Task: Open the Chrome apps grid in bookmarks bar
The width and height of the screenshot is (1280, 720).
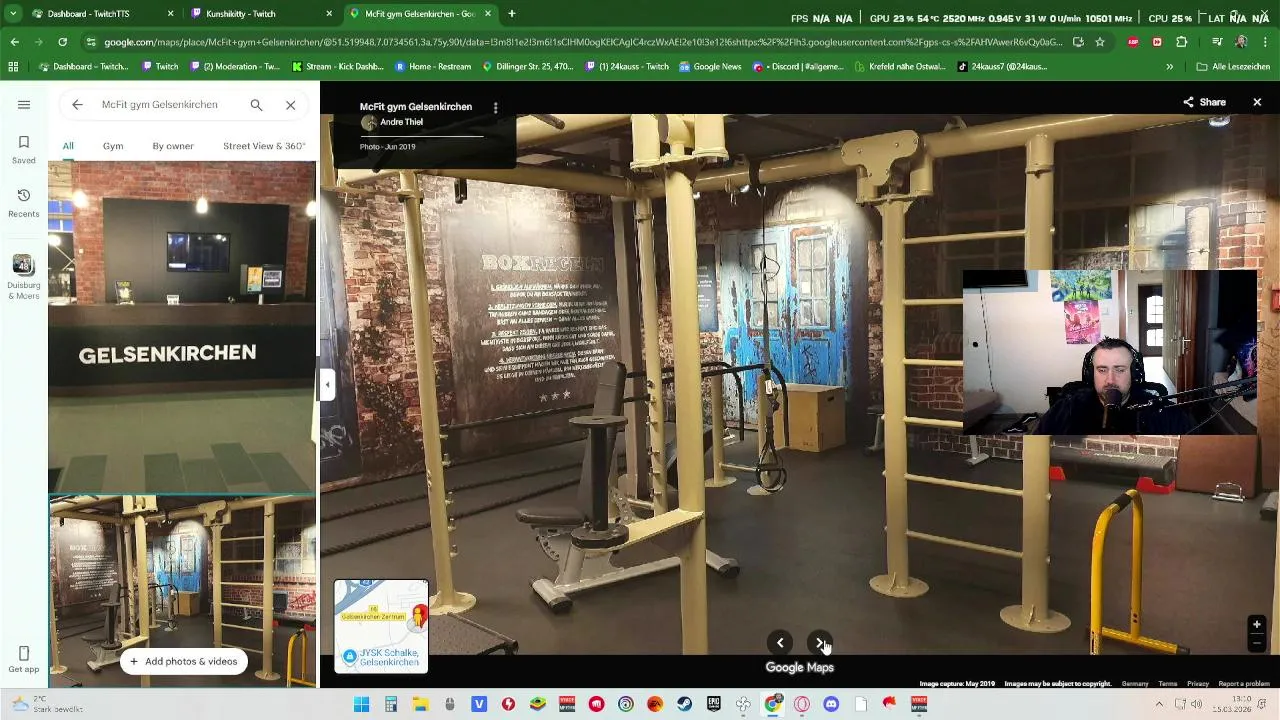Action: [x=13, y=67]
